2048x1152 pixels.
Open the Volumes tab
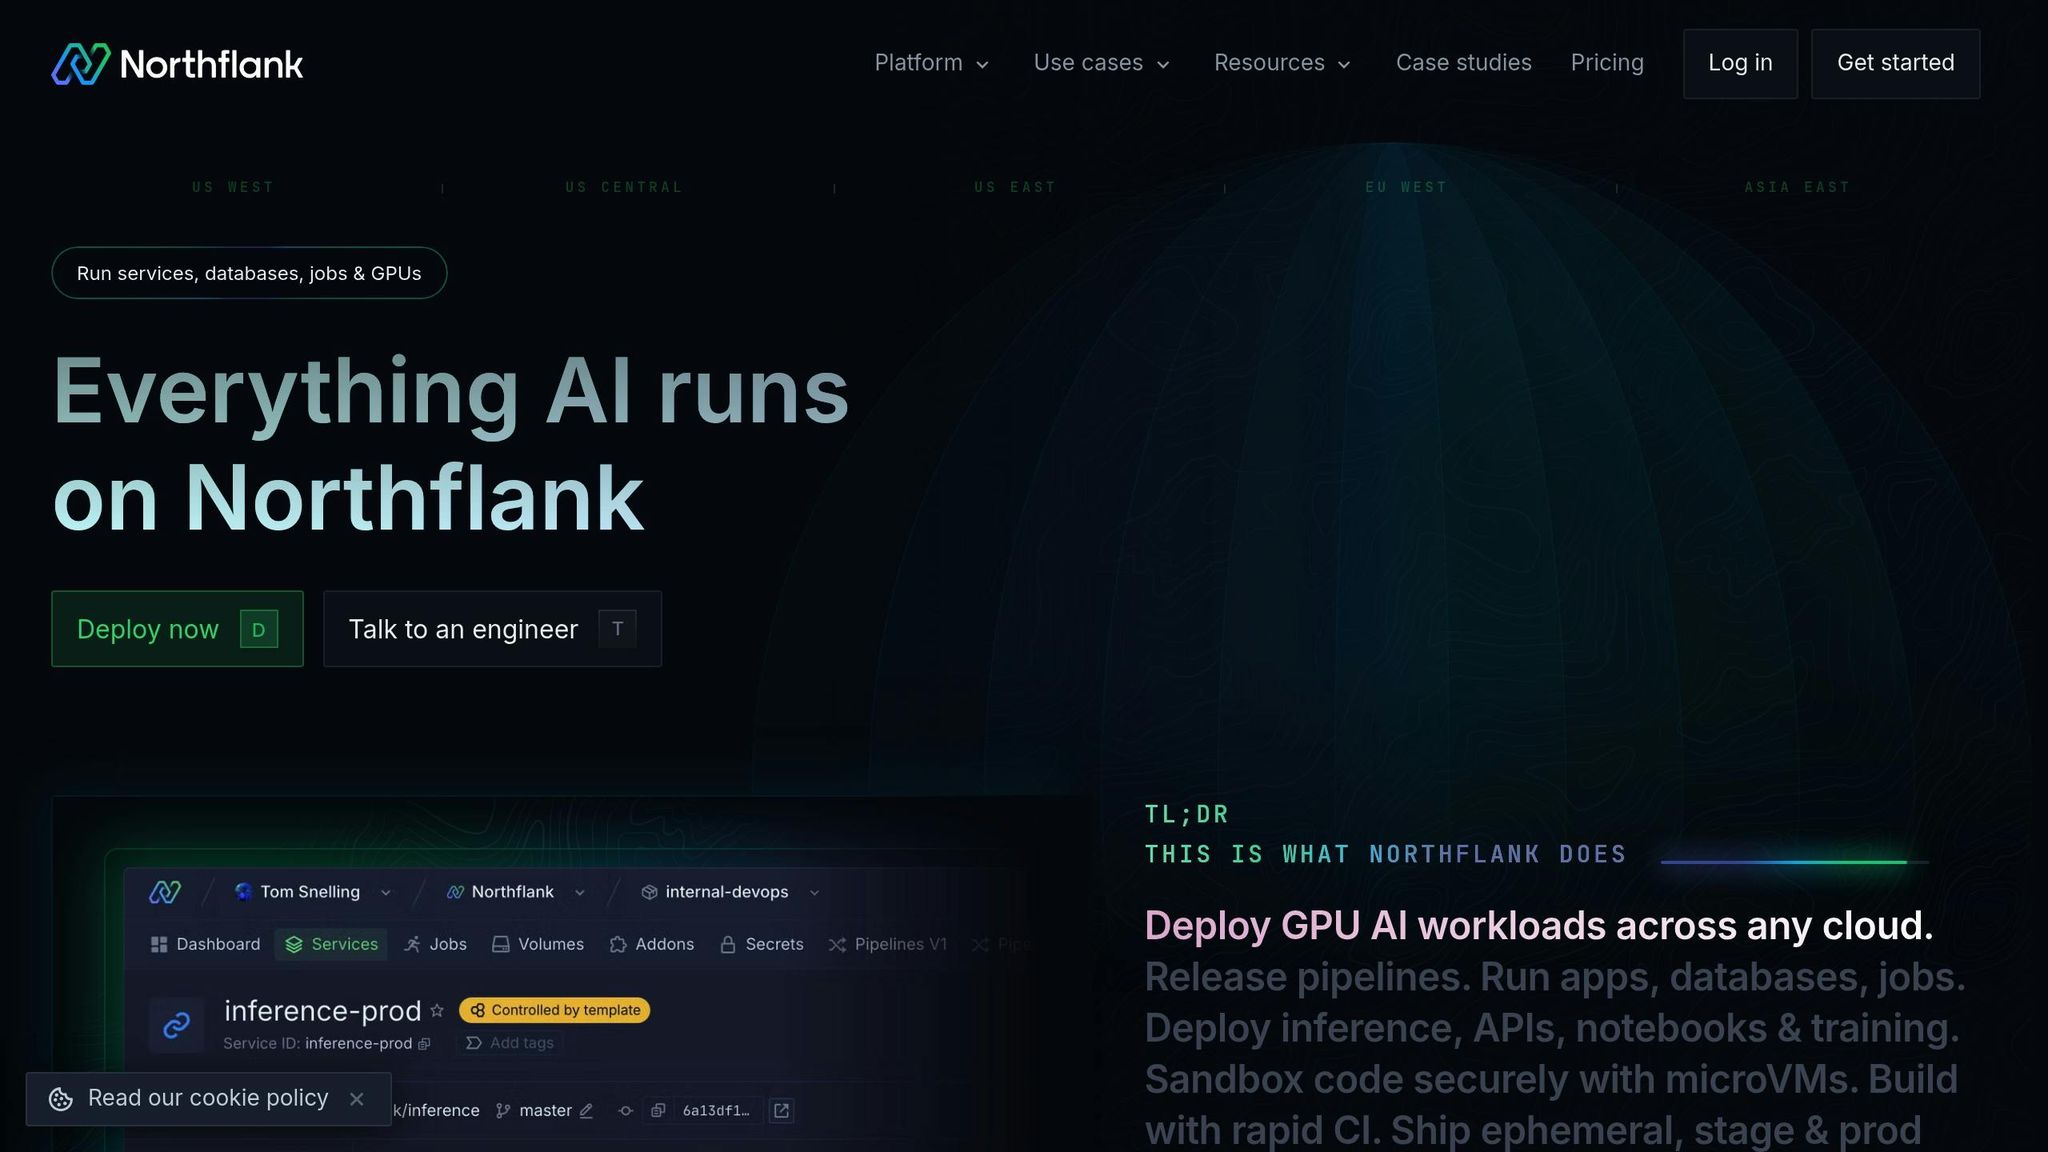click(x=538, y=944)
